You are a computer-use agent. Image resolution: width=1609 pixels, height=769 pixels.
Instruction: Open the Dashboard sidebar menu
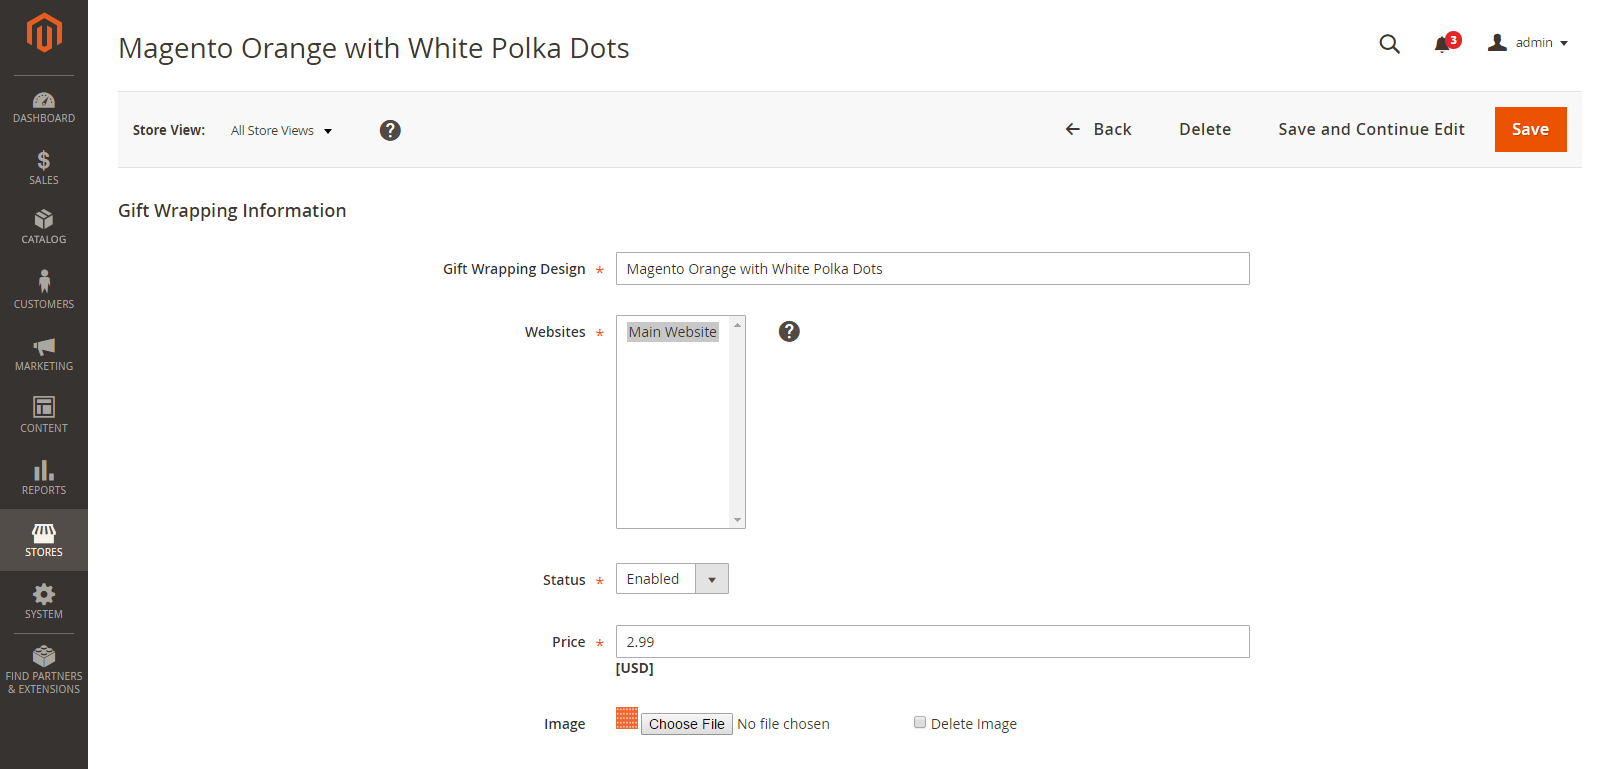pyautogui.click(x=44, y=107)
